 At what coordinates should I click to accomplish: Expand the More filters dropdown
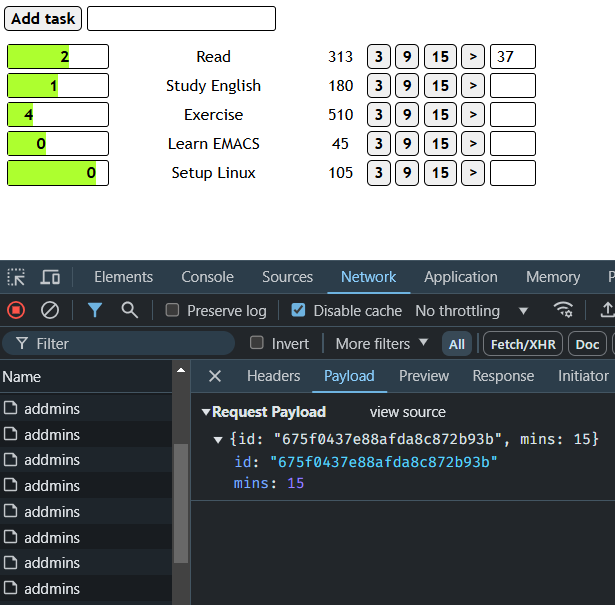coord(381,344)
